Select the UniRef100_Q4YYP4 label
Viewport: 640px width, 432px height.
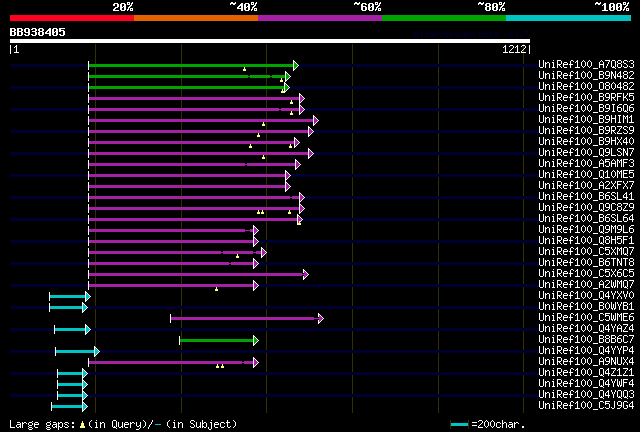tap(586, 351)
